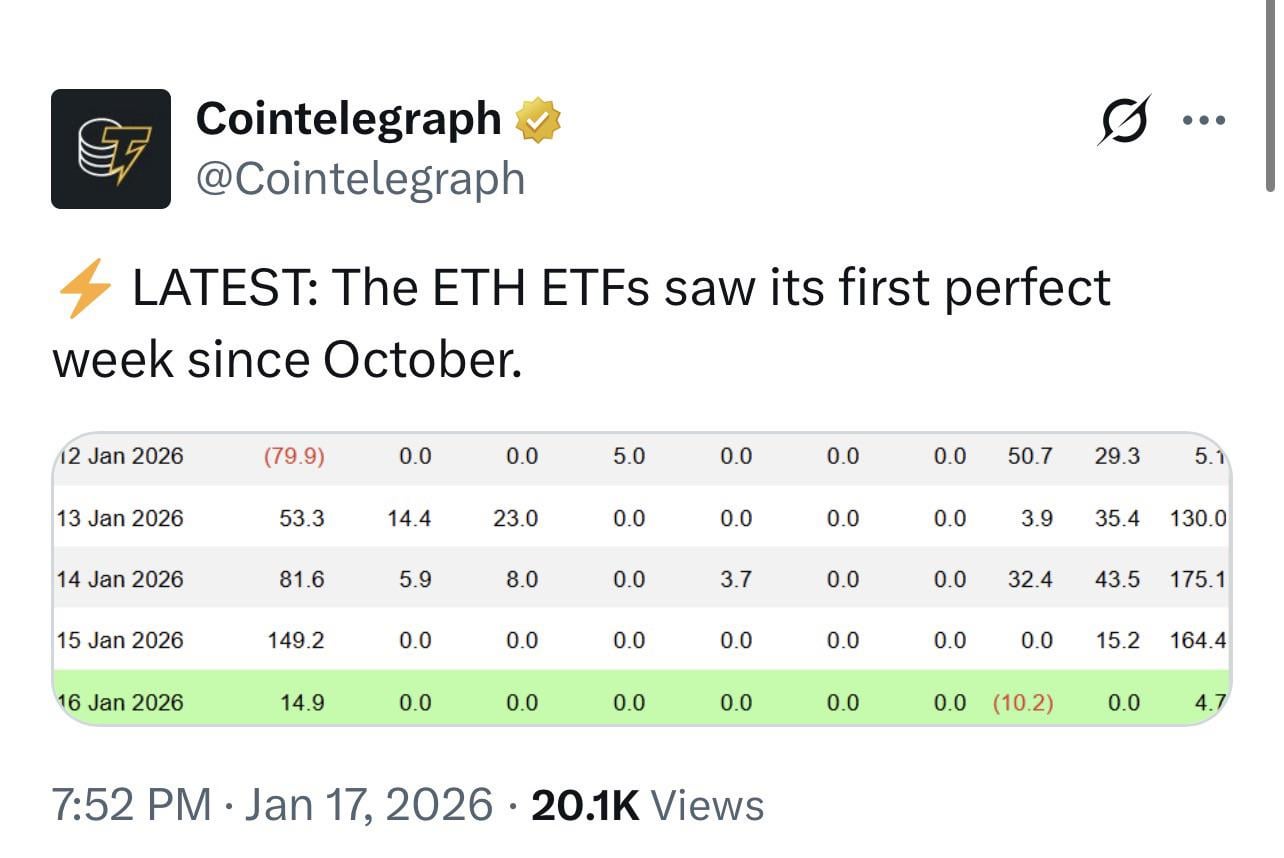Viewport: 1284px width, 858px height.
Task: Click the vertical scrollbar at right edge
Action: (x=1271, y=95)
